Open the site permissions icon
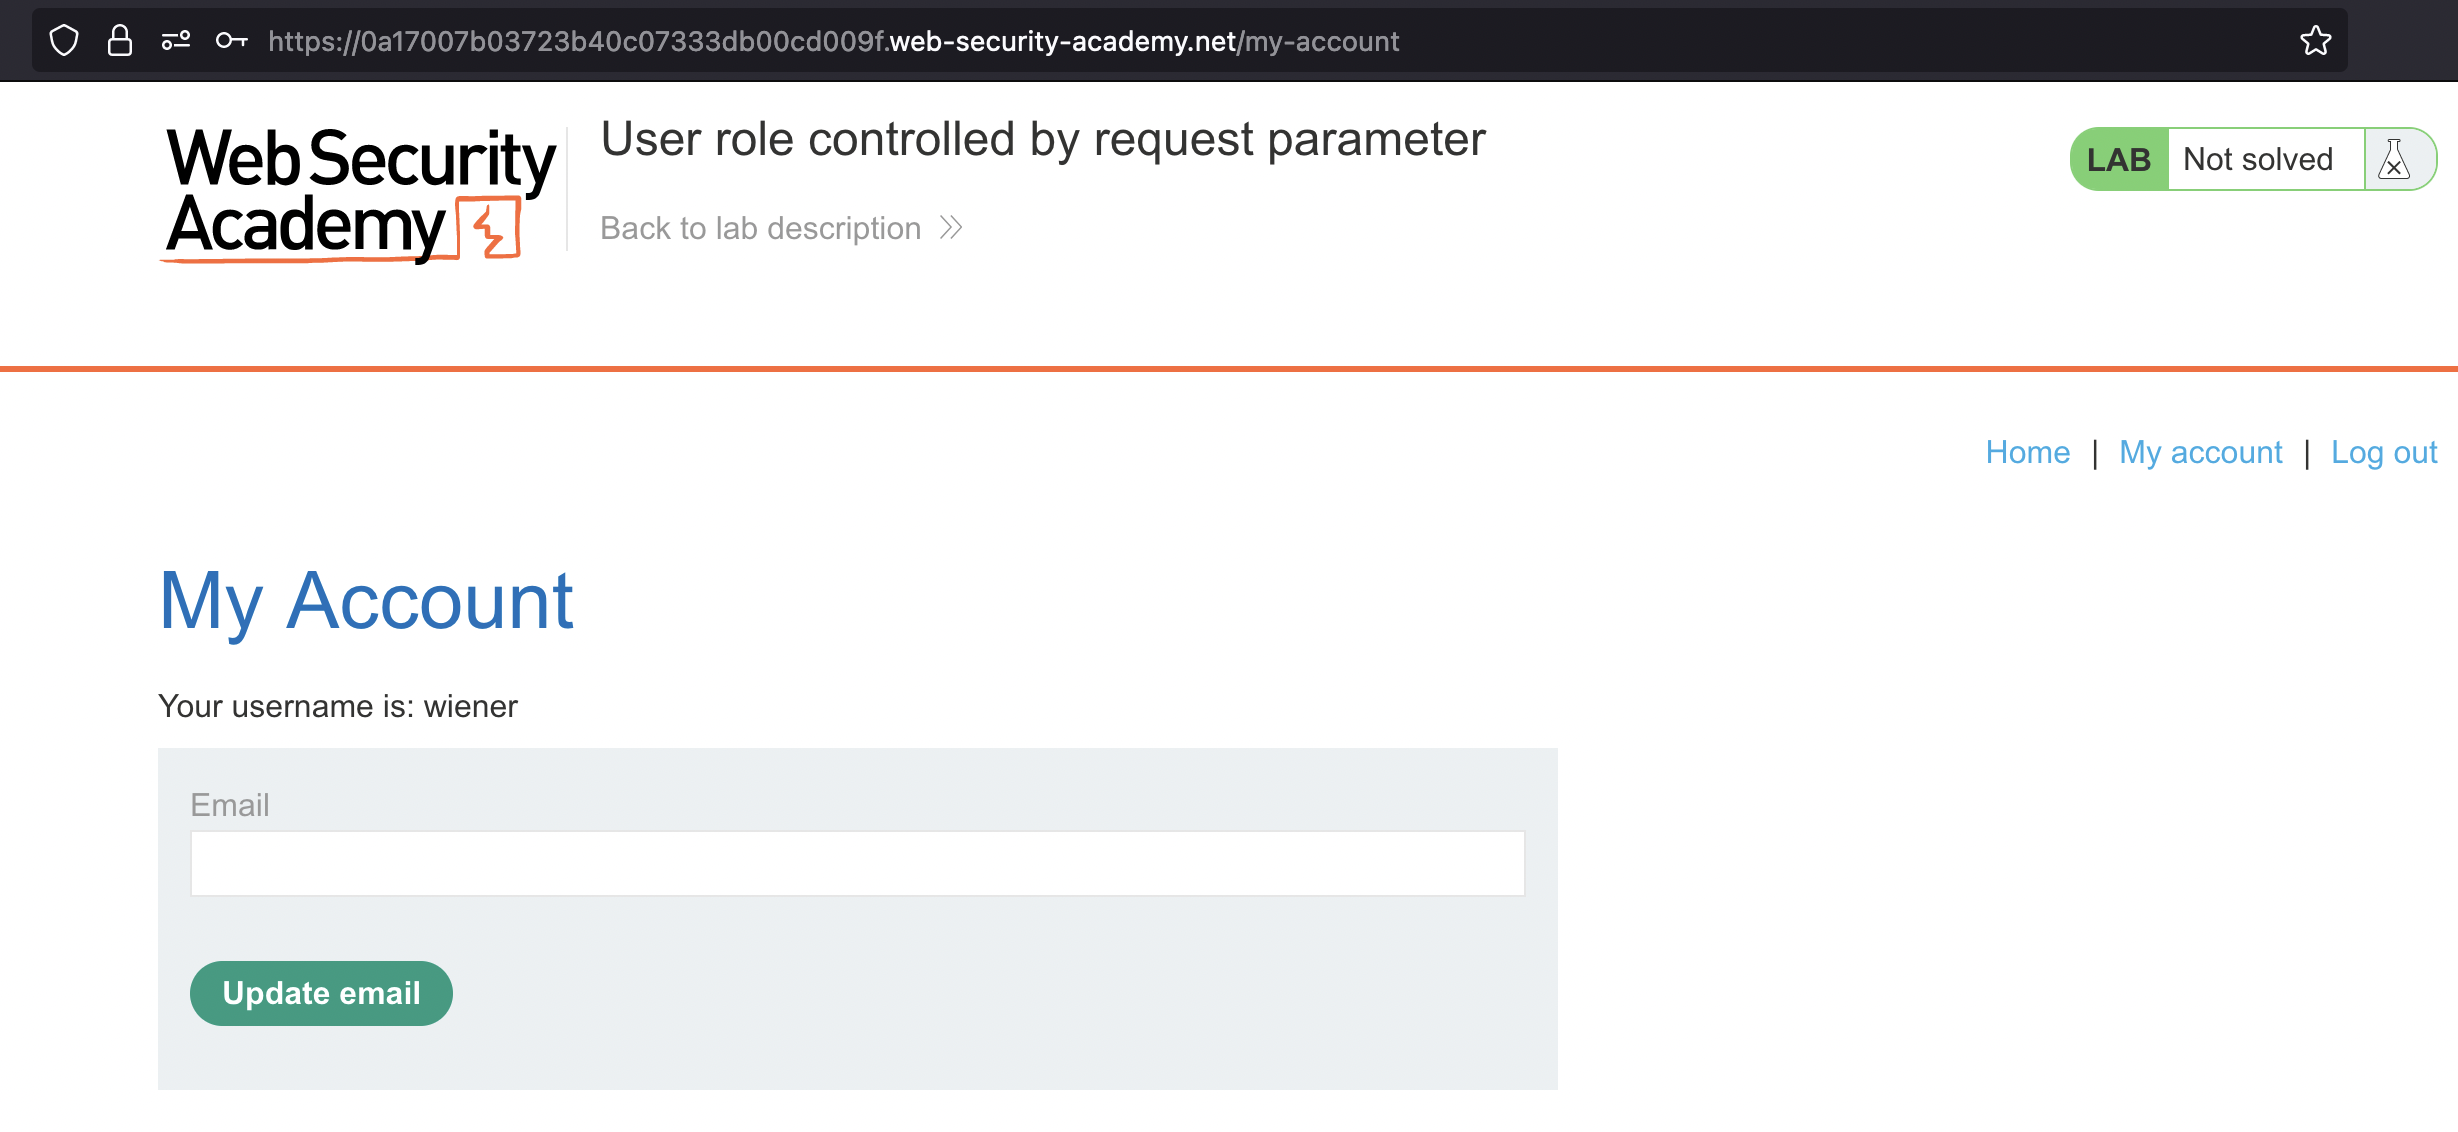The image size is (2458, 1132). (x=176, y=41)
